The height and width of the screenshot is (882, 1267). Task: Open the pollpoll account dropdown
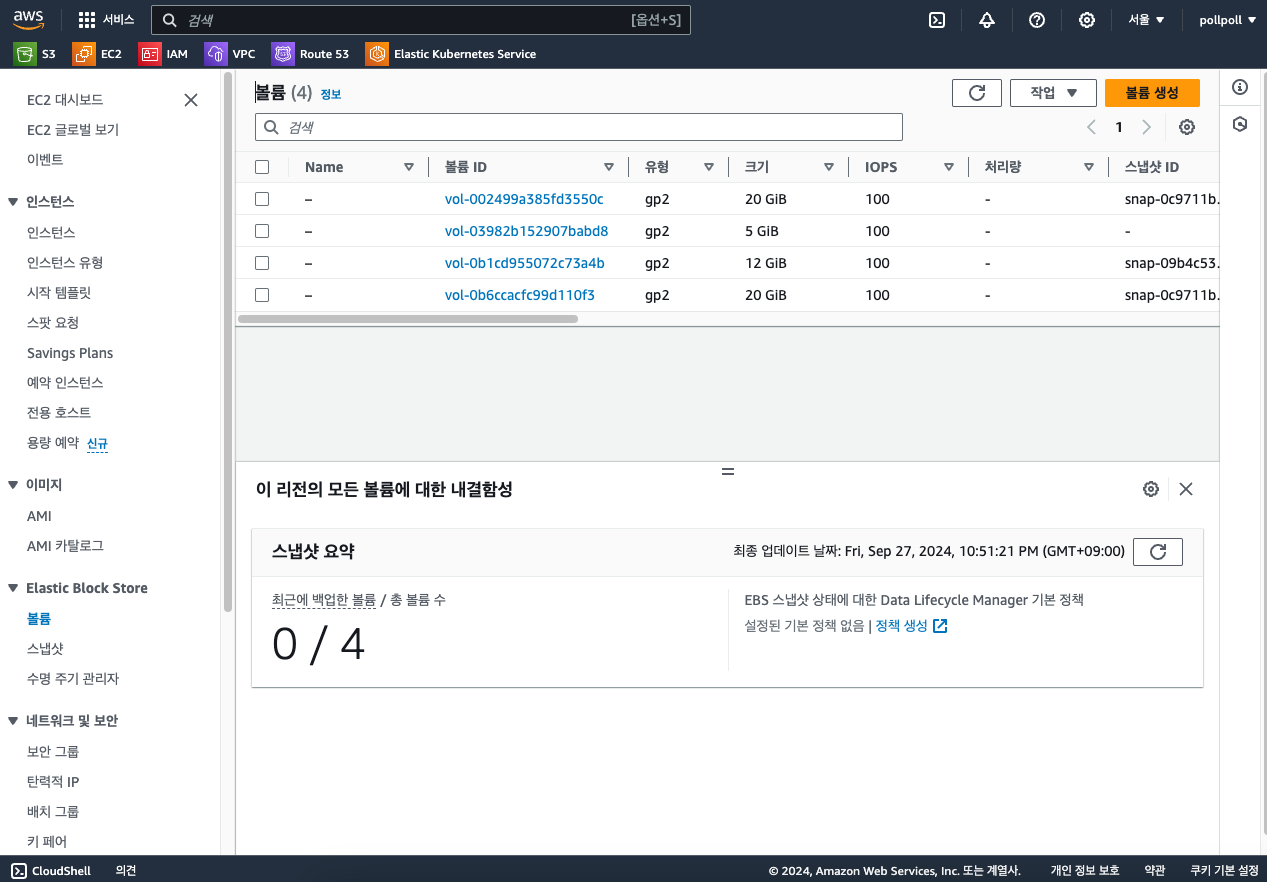pyautogui.click(x=1227, y=20)
